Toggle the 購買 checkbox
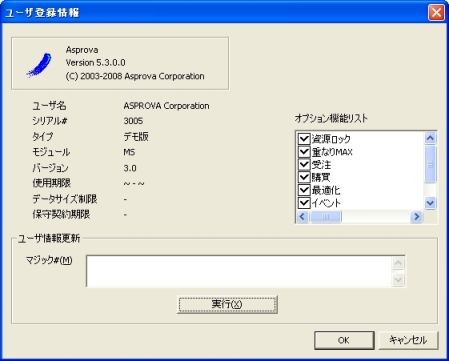 [304, 177]
